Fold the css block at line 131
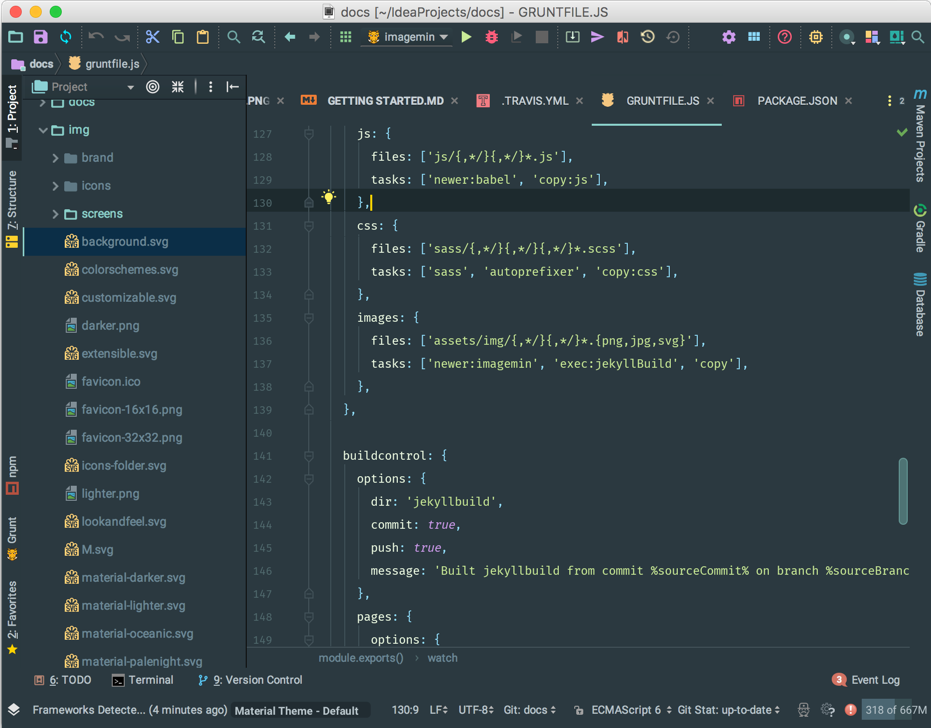Screen dimensions: 931x728 pos(309,226)
